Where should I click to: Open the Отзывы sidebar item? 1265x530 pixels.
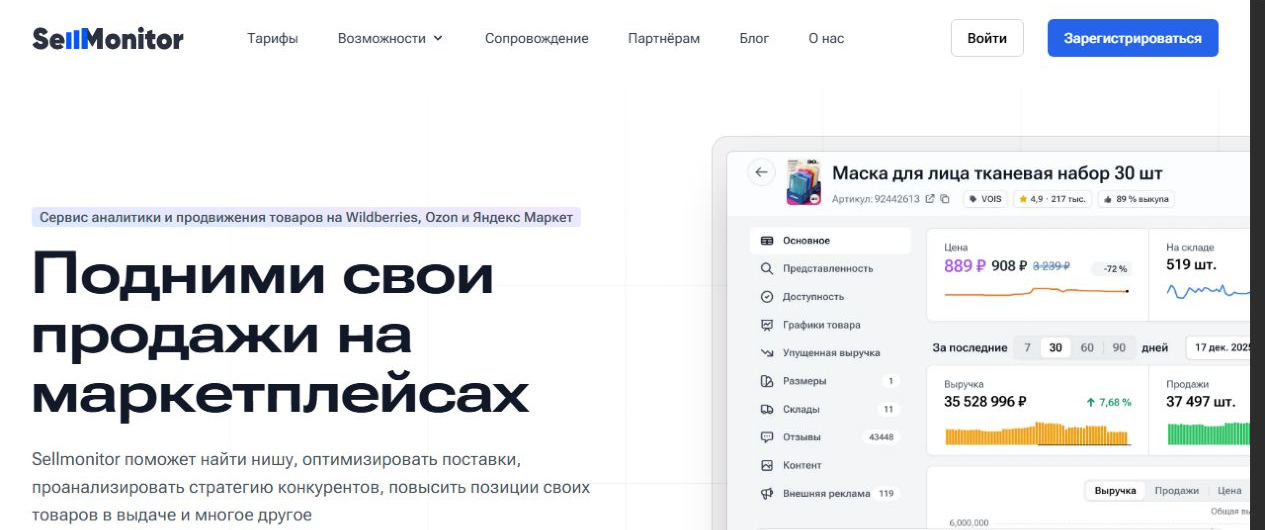click(830, 437)
